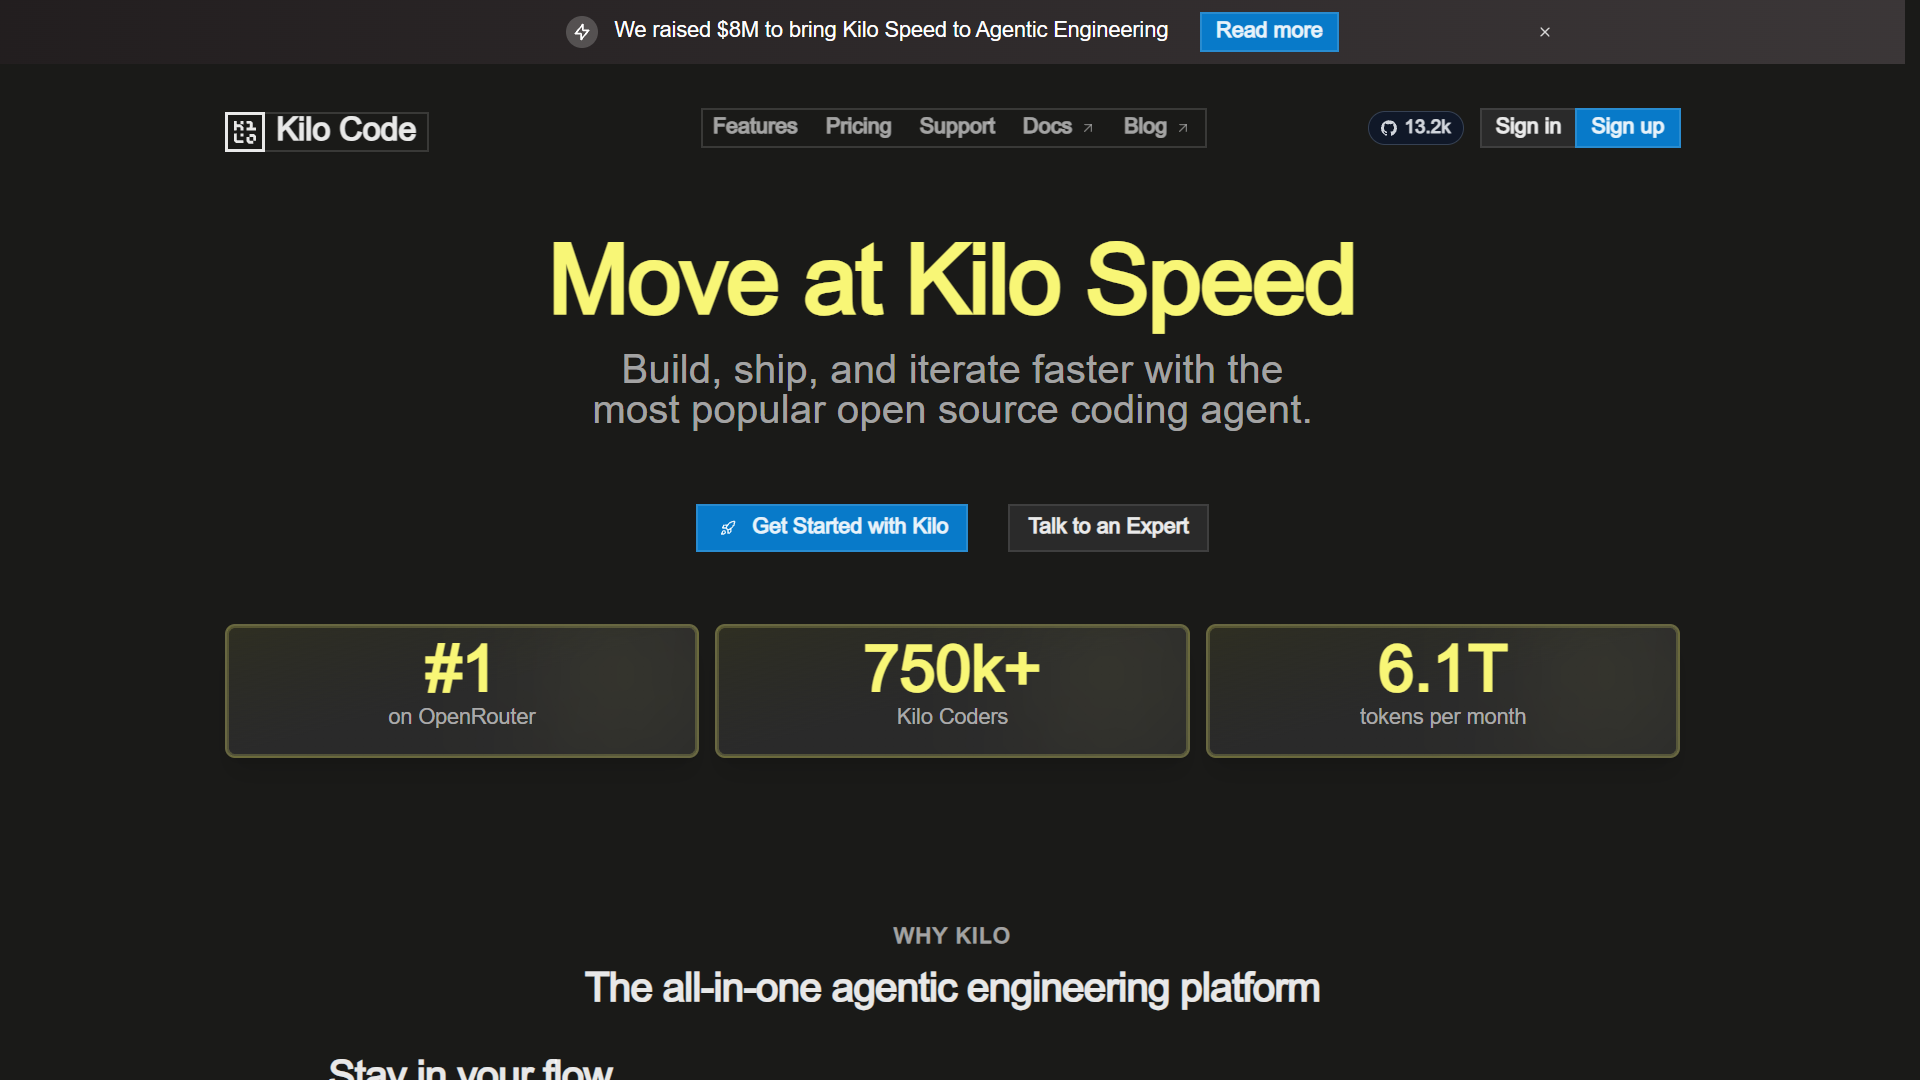1920x1080 pixels.
Task: Dismiss the announcement banner with the X
Action: [1545, 32]
